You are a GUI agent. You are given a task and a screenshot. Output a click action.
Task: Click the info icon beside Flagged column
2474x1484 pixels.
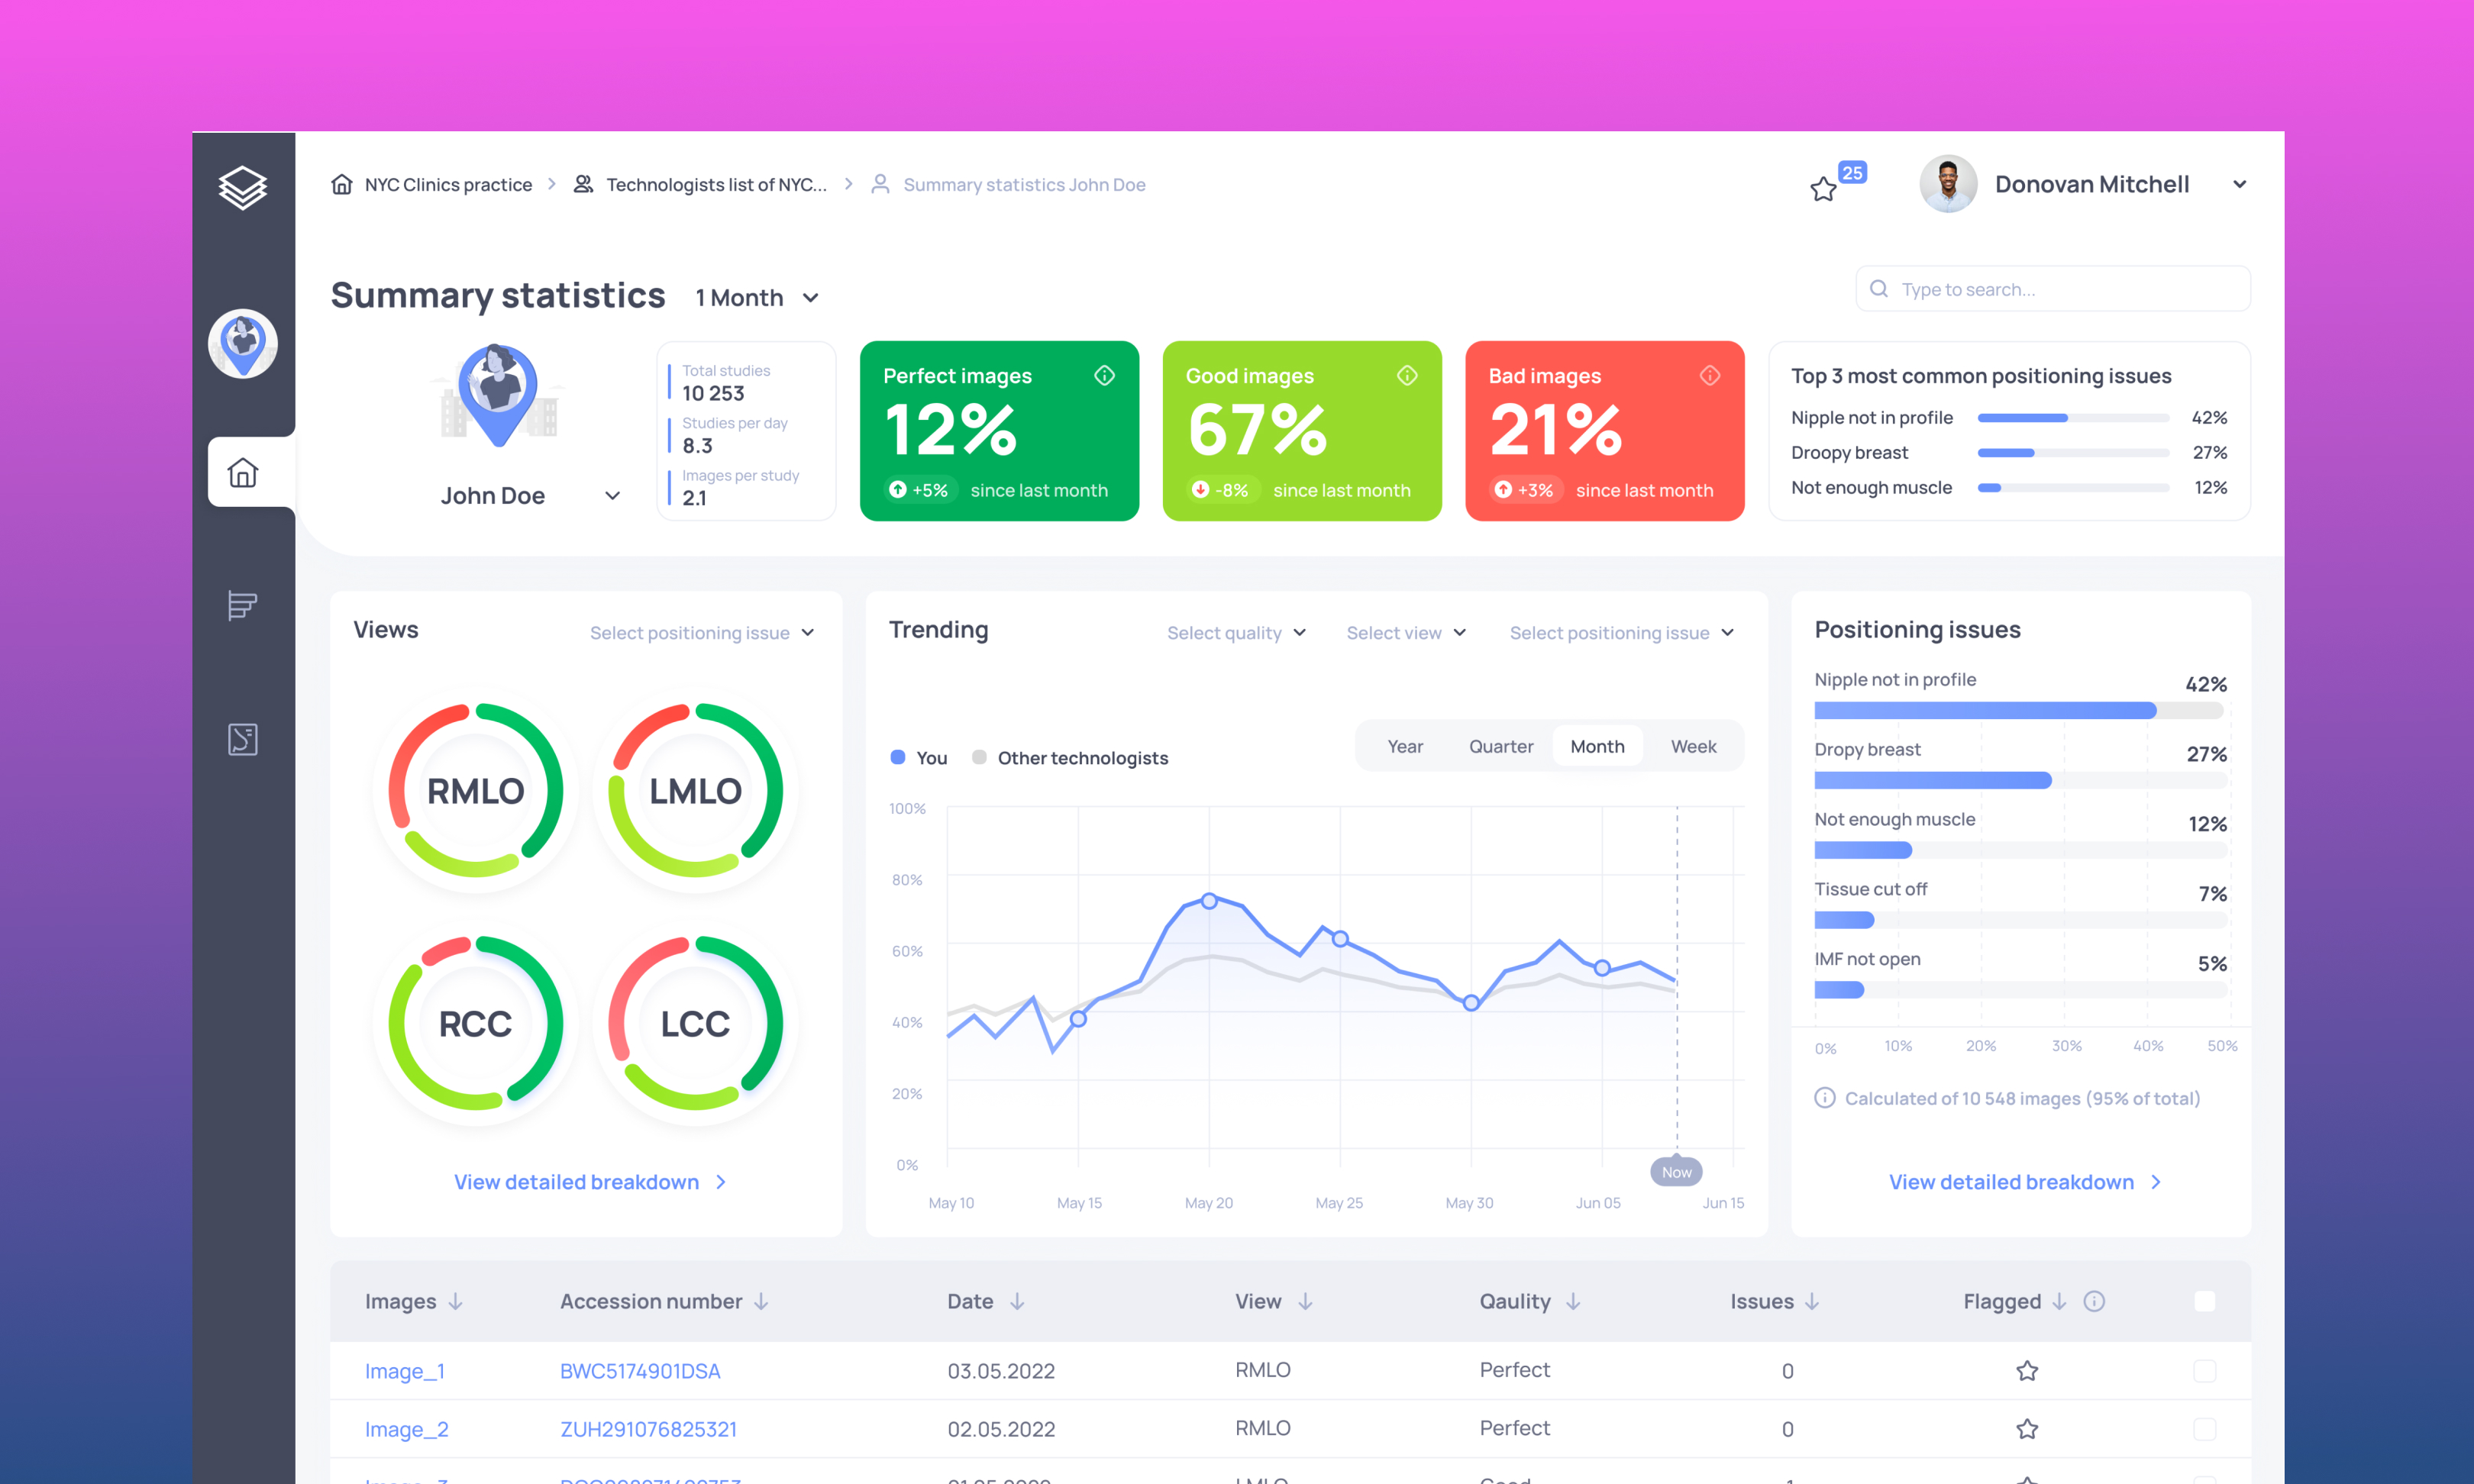tap(2094, 1301)
